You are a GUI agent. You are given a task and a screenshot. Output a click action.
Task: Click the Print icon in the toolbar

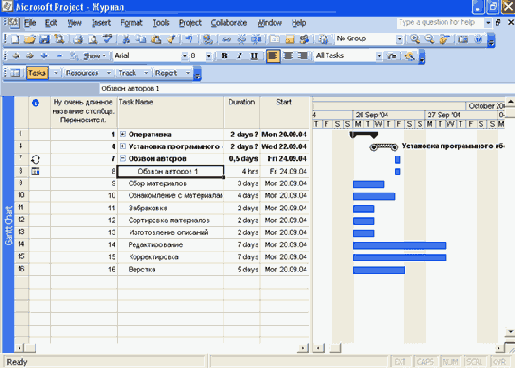(78, 39)
